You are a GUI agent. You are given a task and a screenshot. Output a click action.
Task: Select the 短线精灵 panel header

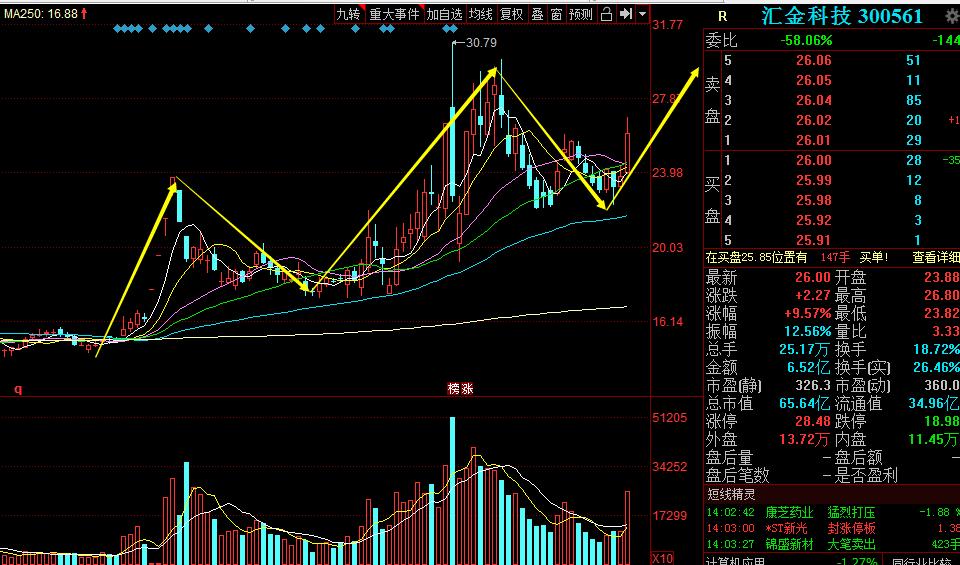click(732, 493)
